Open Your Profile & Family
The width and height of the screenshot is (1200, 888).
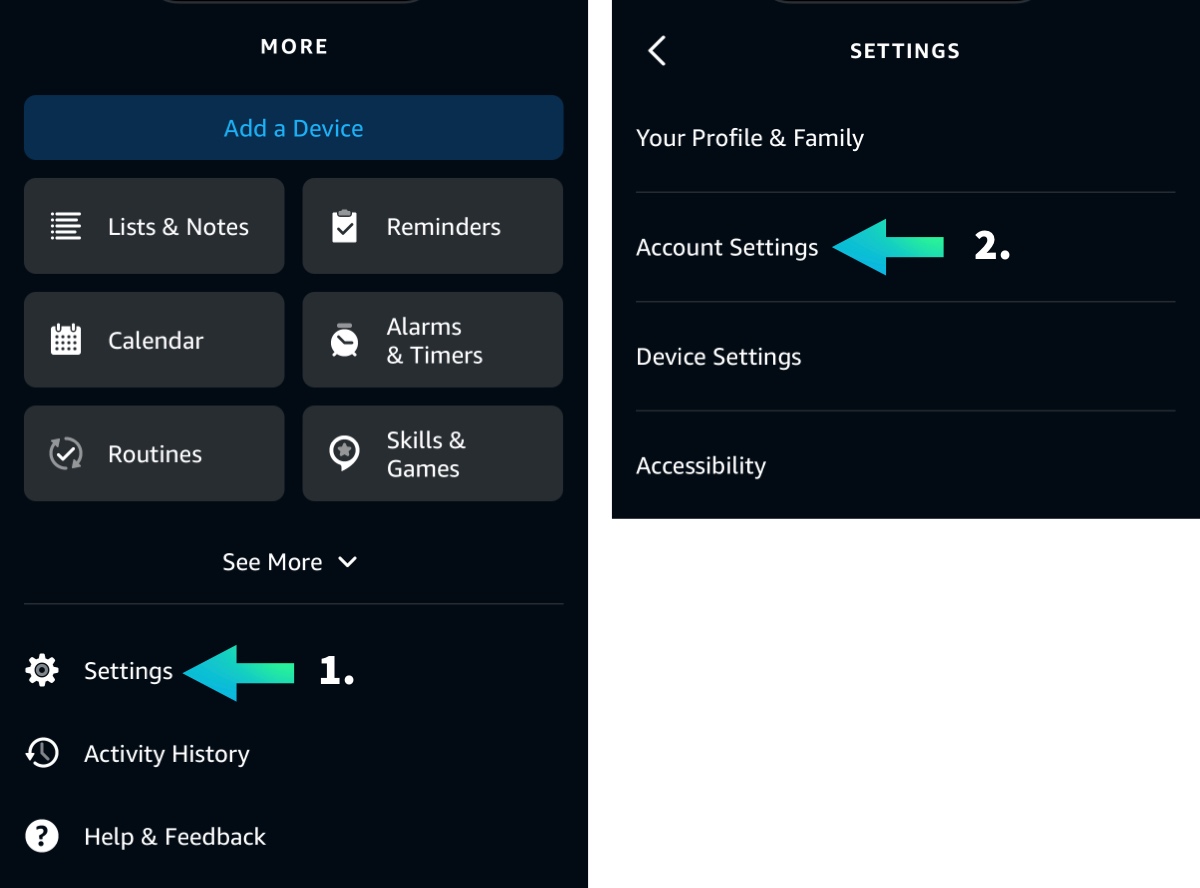click(x=750, y=138)
